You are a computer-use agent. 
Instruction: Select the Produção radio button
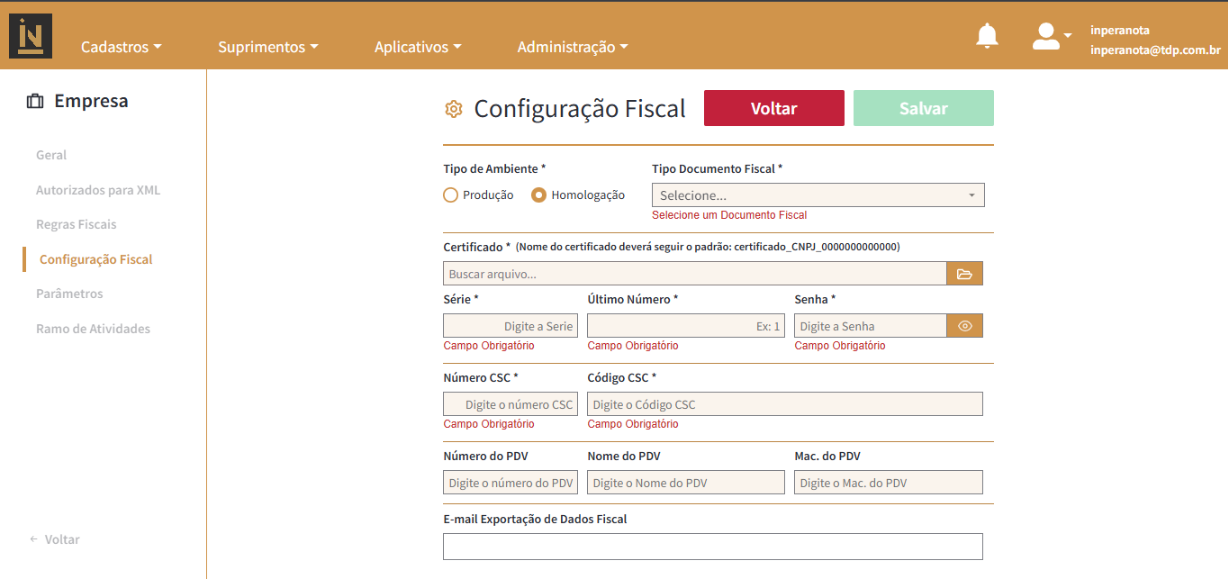point(451,195)
